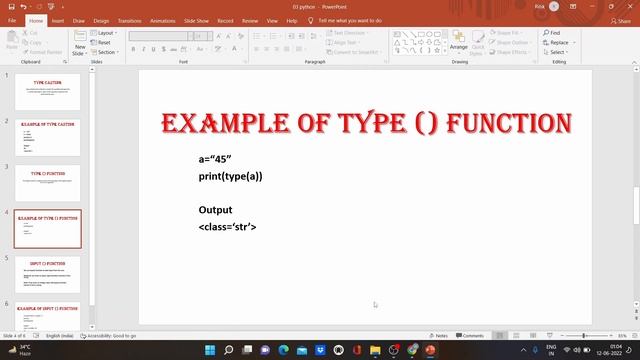The height and width of the screenshot is (360, 640).
Task: Click the Undo arrow icon
Action: (x=23, y=7)
